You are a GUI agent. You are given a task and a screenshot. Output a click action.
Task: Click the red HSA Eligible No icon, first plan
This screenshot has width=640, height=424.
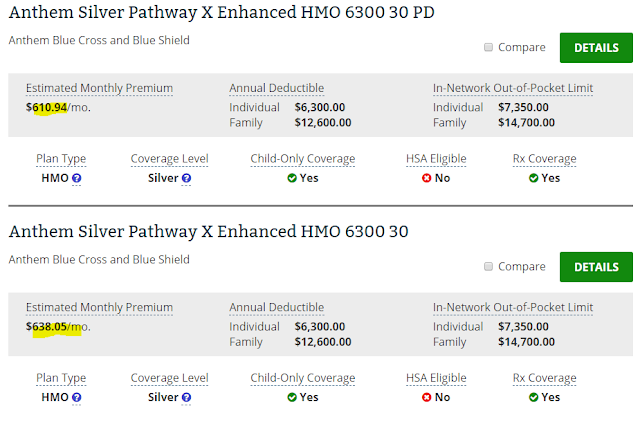point(427,178)
